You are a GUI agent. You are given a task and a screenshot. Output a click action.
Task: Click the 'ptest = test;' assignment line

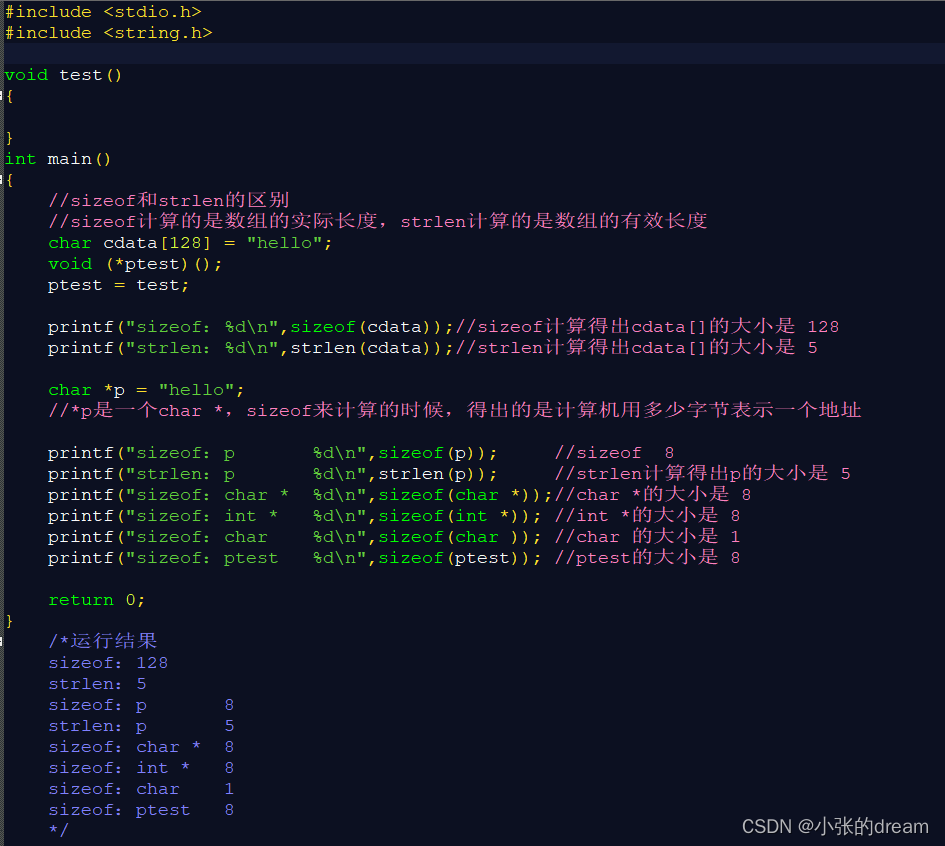click(x=119, y=285)
